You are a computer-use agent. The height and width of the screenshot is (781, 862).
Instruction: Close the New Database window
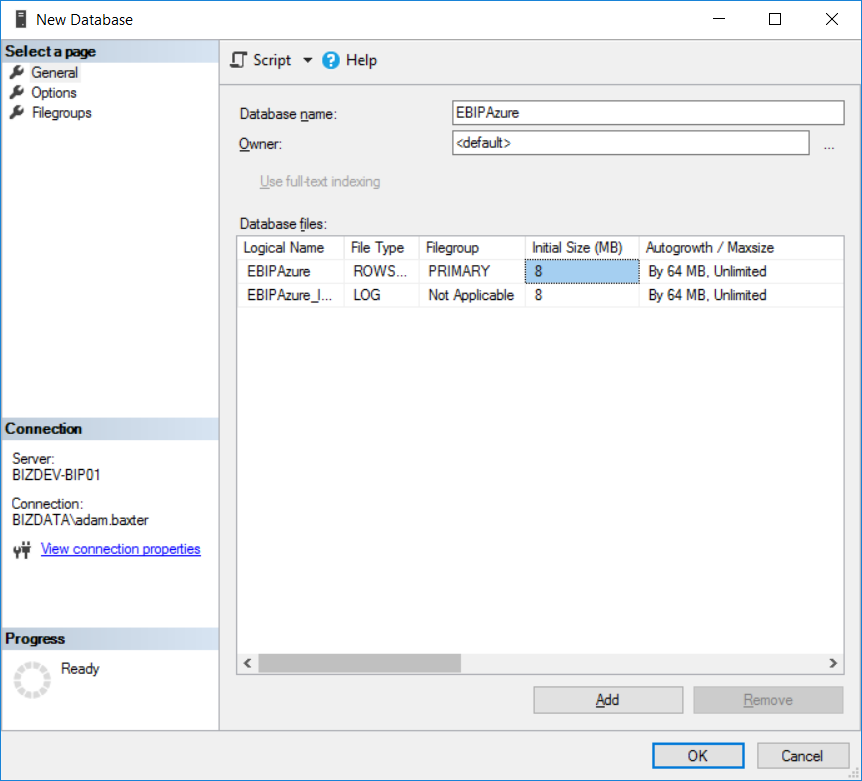tap(832, 19)
